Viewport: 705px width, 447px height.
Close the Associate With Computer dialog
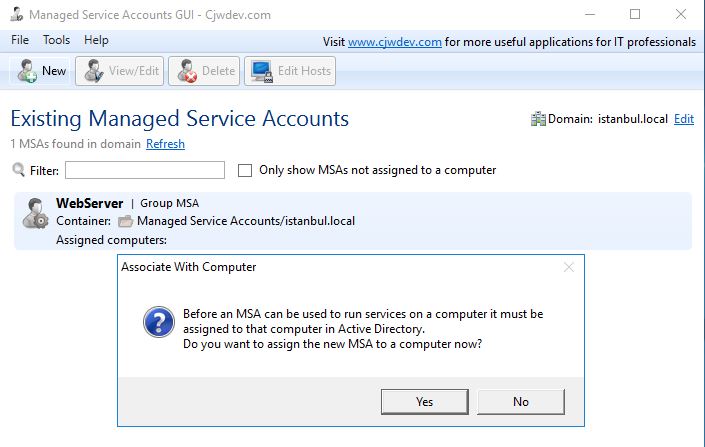(x=569, y=267)
